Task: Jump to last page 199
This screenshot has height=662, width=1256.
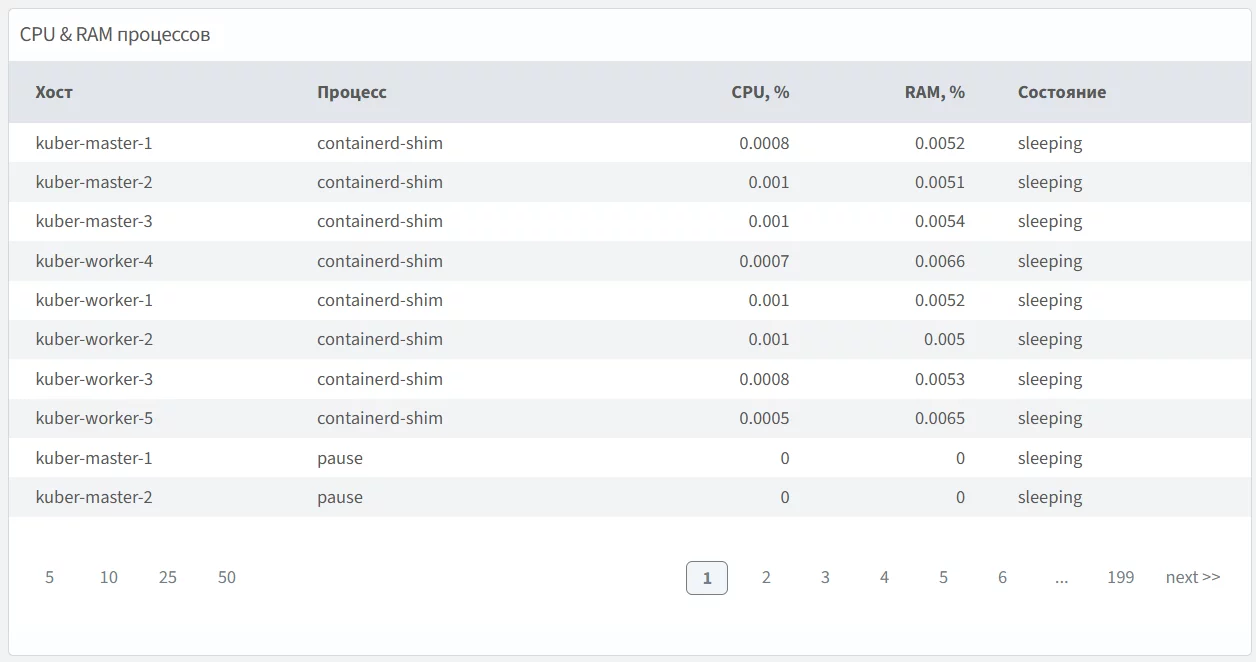Action: (x=1120, y=577)
